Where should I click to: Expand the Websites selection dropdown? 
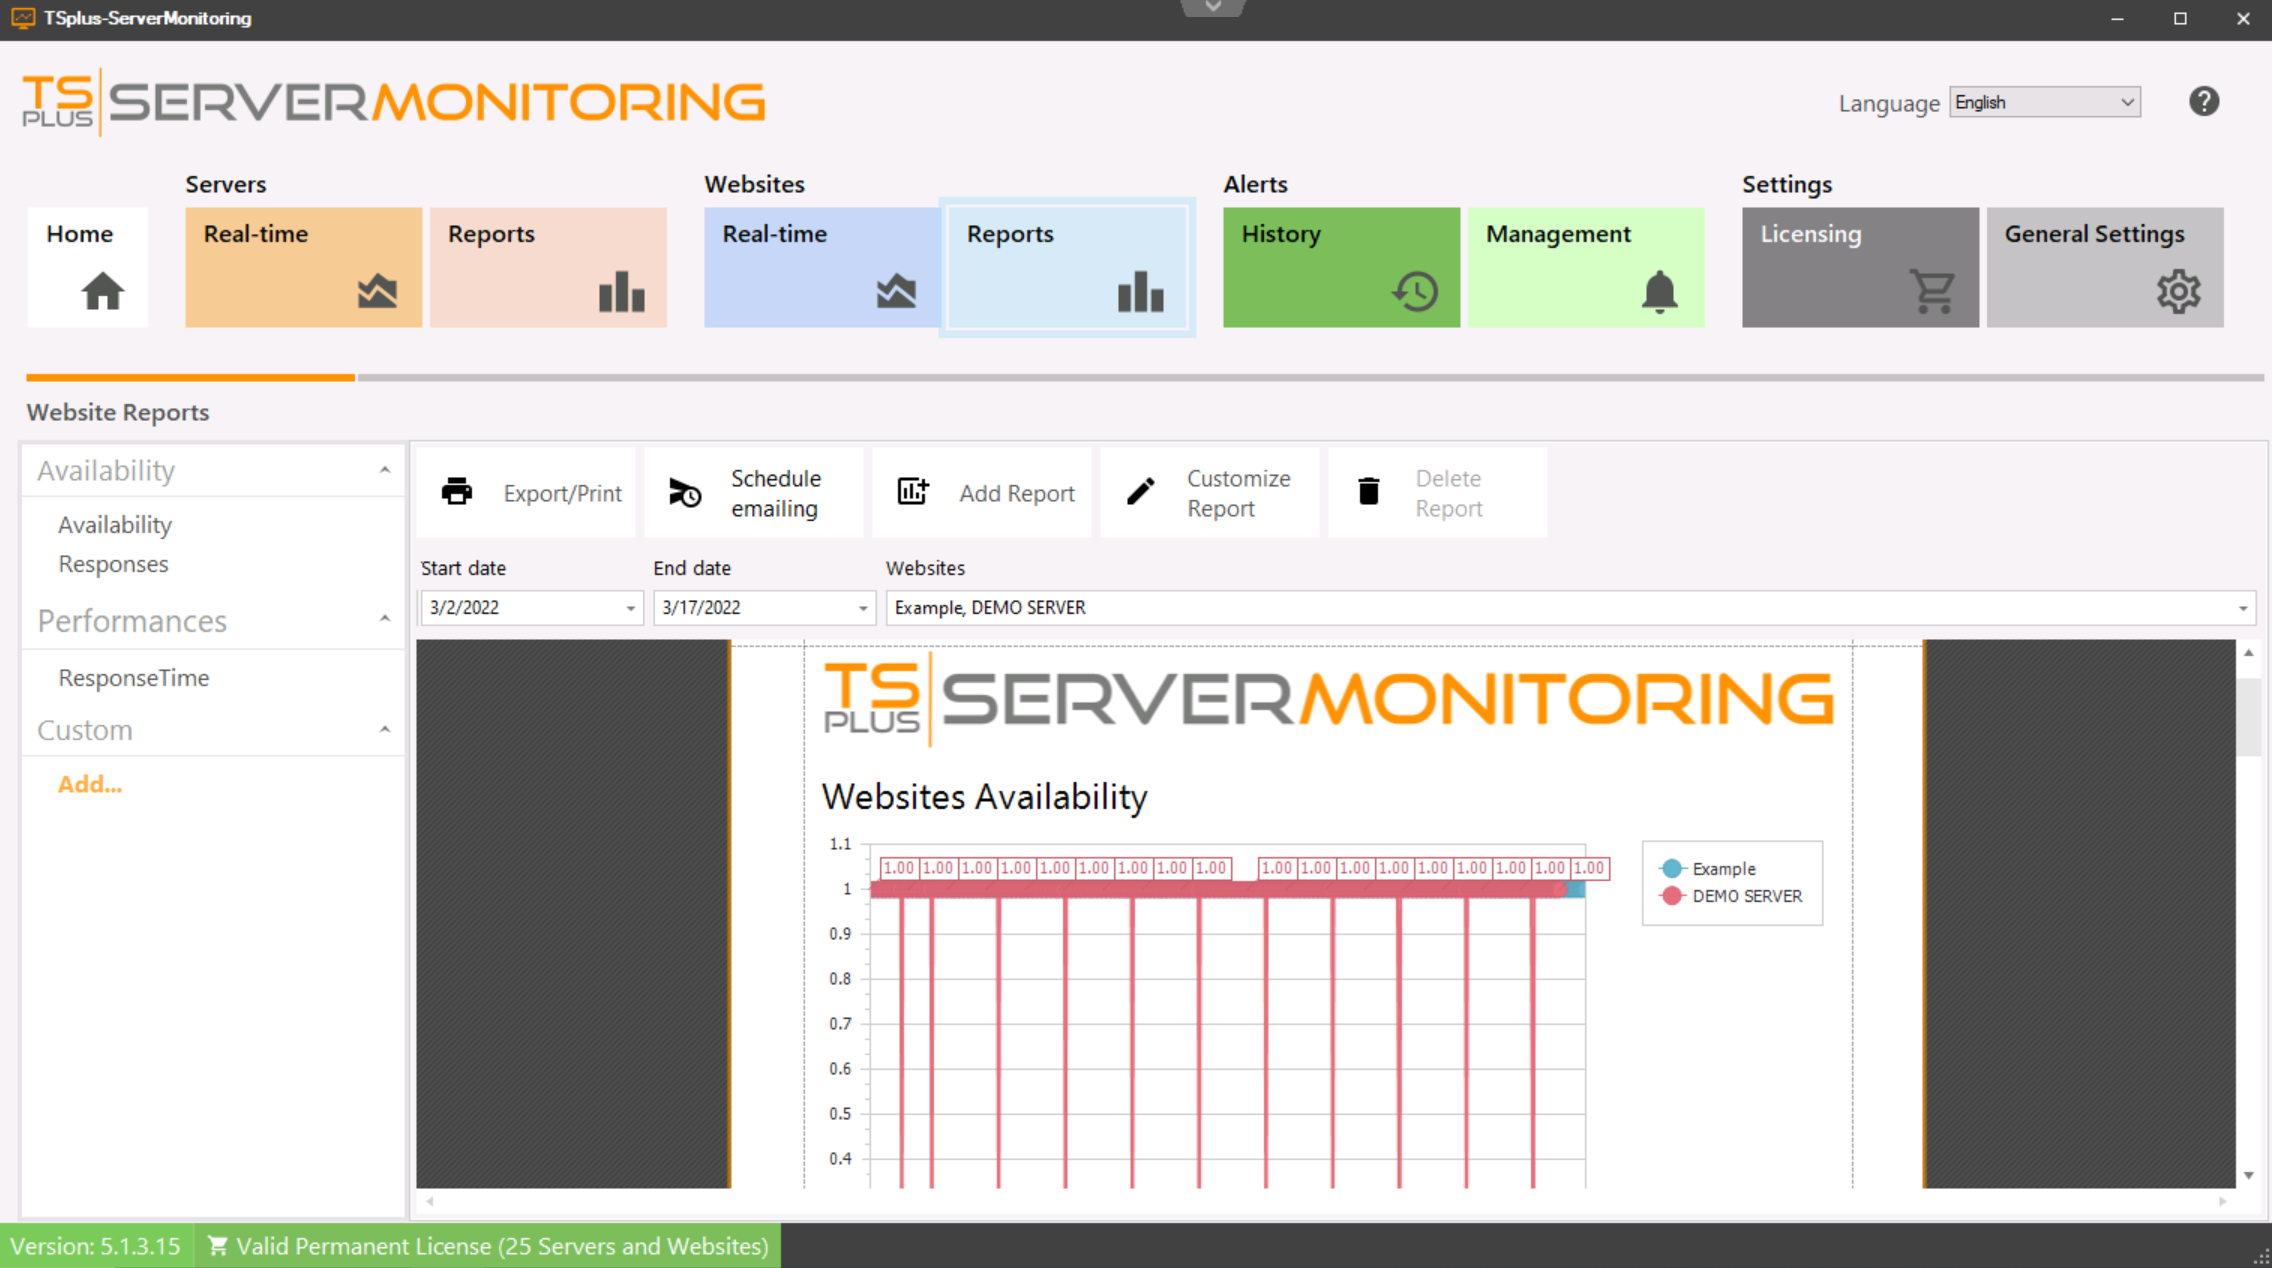tap(2242, 608)
